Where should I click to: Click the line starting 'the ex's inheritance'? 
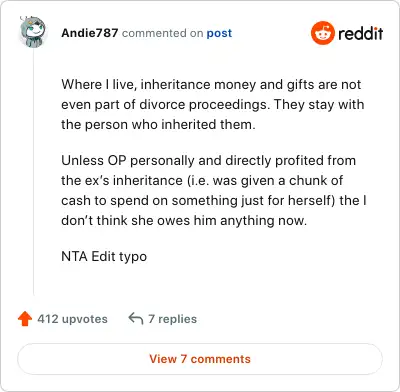coord(202,181)
